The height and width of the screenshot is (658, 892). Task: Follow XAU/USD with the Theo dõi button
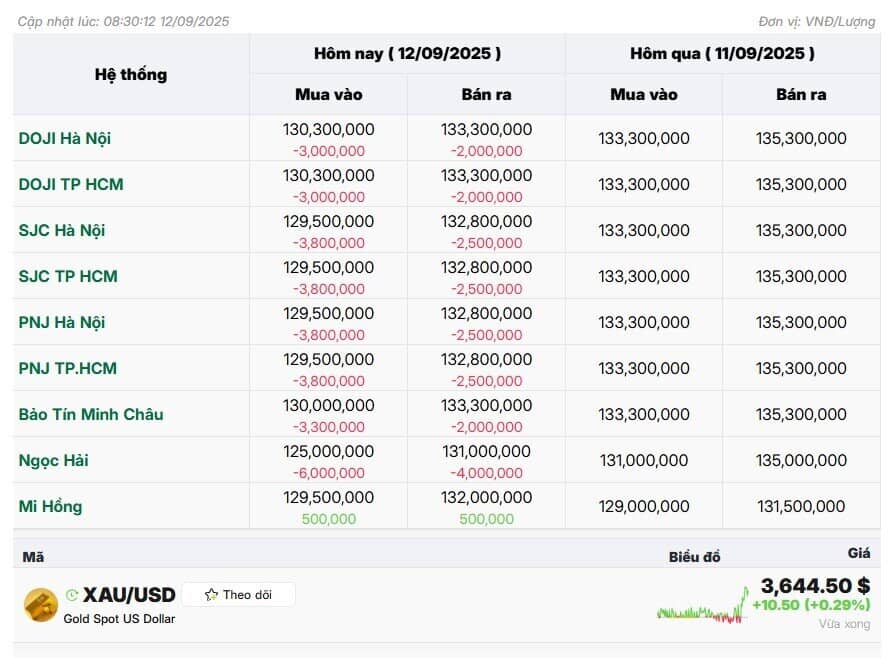(238, 595)
